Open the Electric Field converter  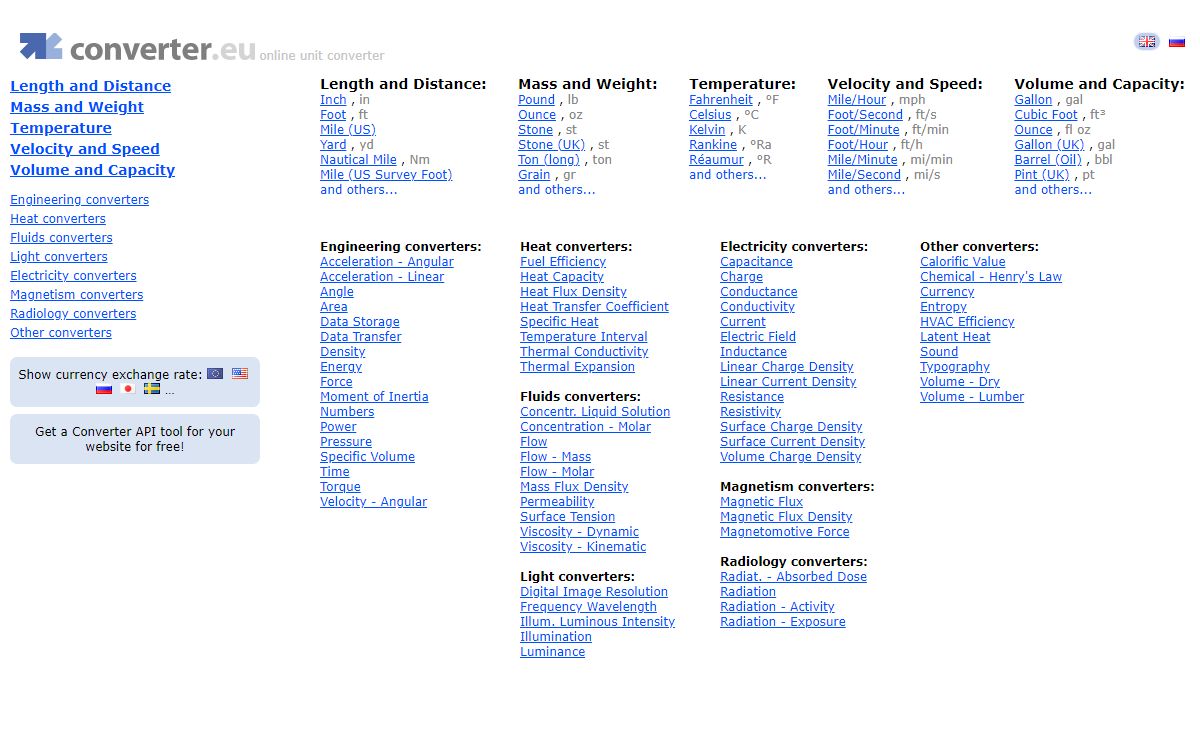click(758, 337)
